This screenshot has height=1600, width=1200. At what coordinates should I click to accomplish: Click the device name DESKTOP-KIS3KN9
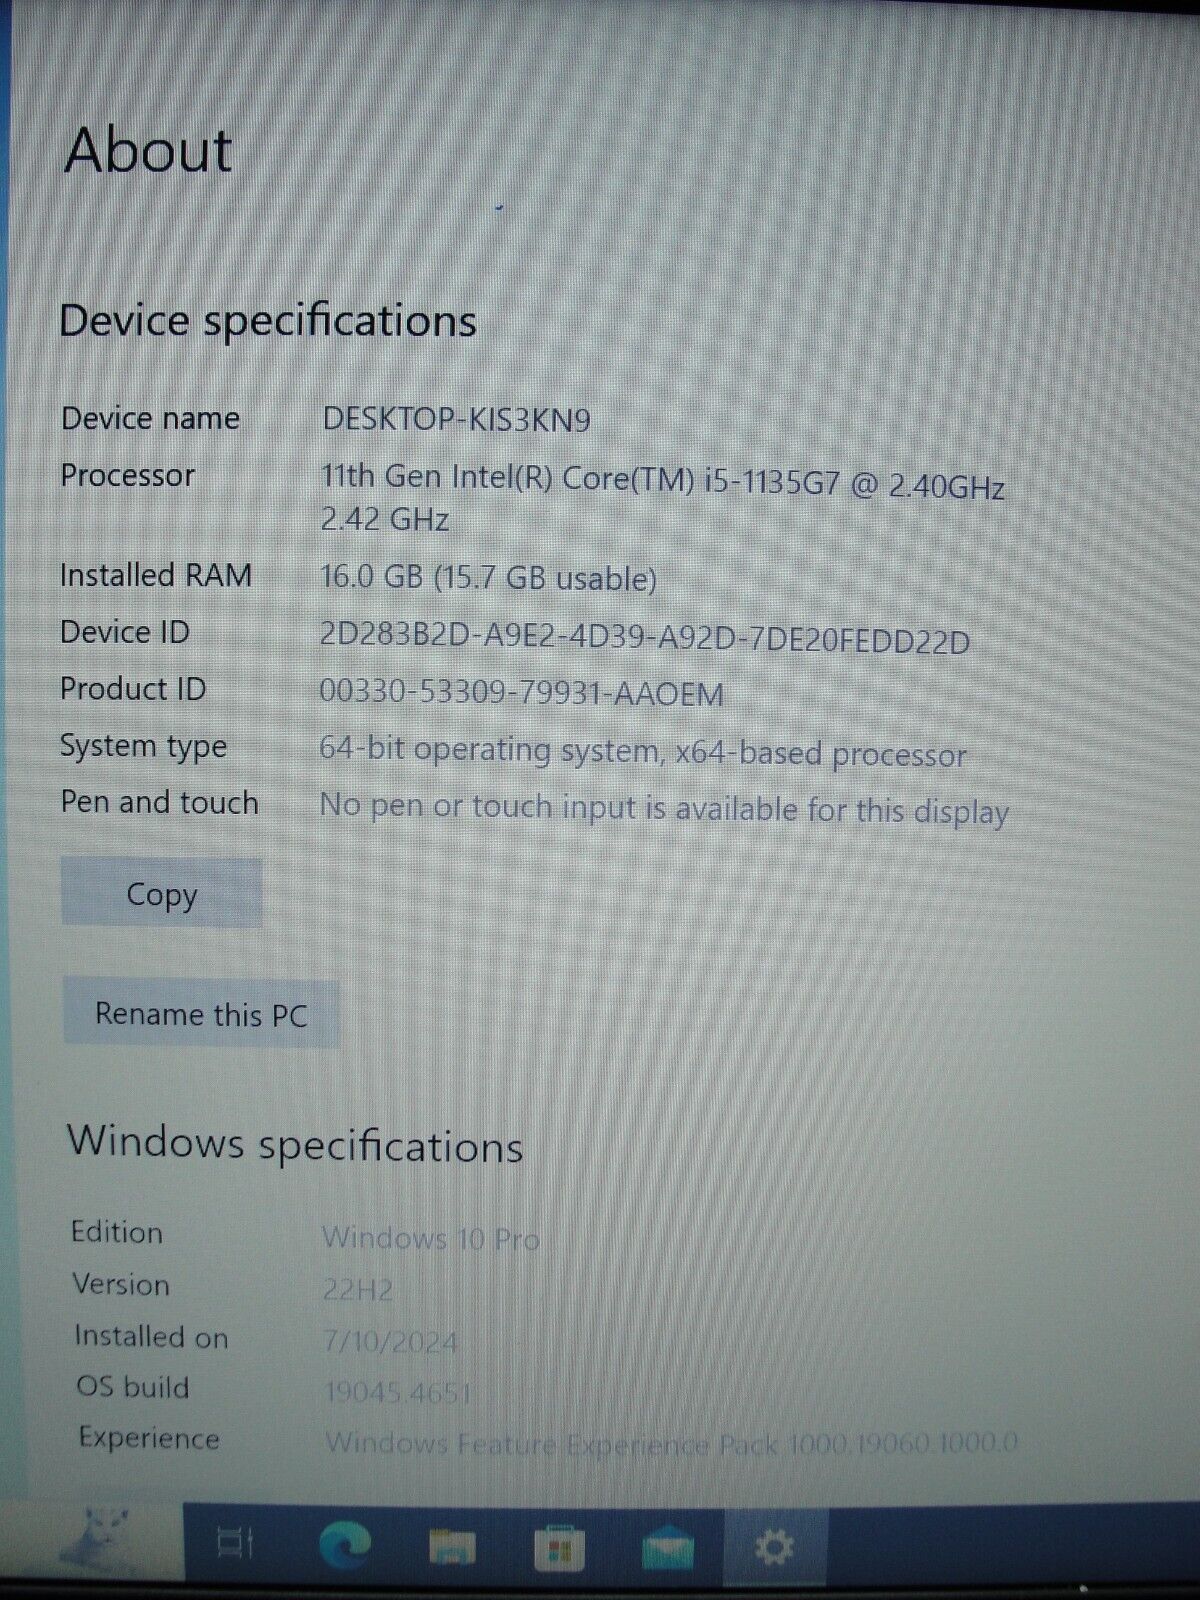(x=456, y=420)
